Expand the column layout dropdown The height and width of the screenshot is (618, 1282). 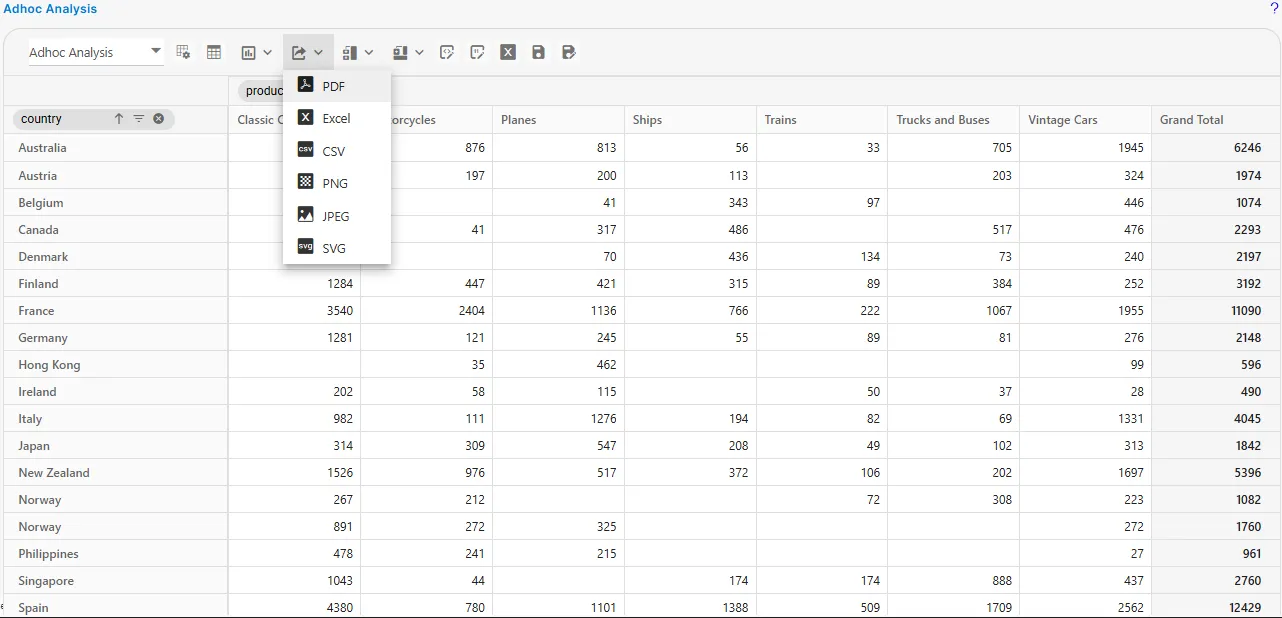[x=357, y=52]
